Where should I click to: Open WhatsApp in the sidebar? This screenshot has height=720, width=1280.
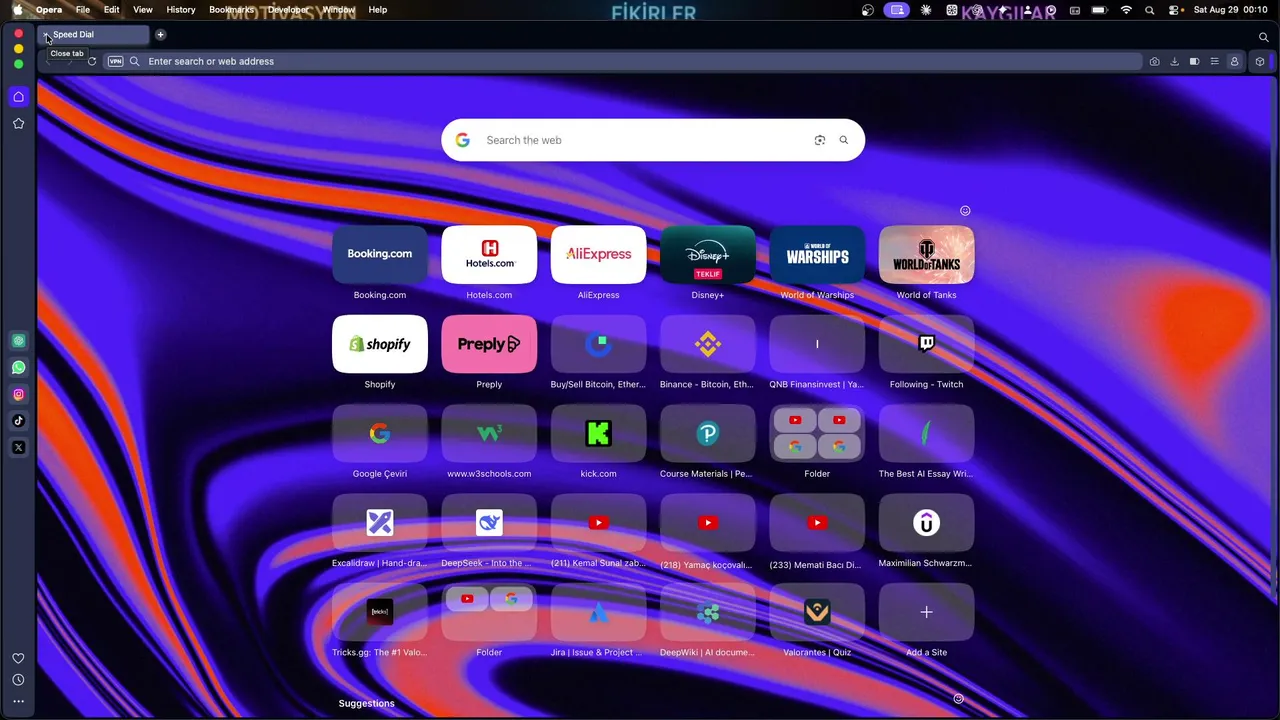(x=18, y=368)
